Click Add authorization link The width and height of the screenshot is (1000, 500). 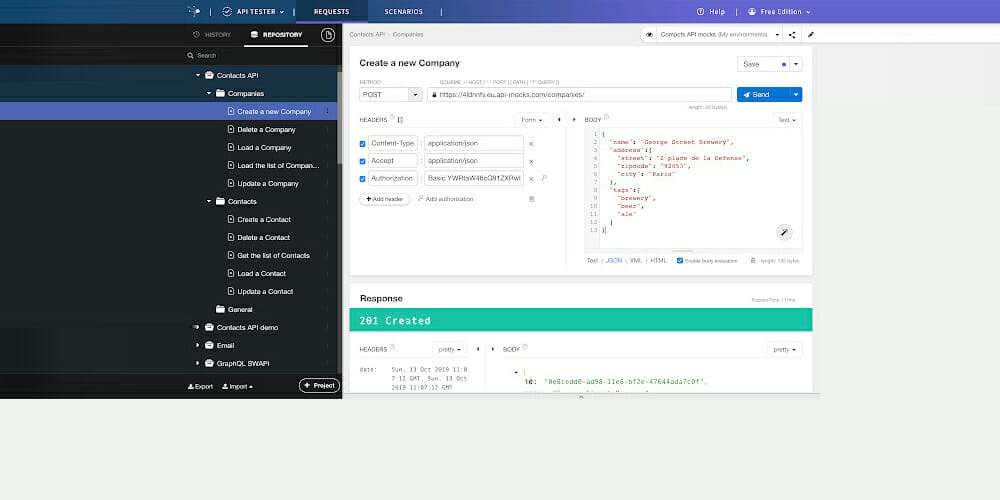[445, 199]
